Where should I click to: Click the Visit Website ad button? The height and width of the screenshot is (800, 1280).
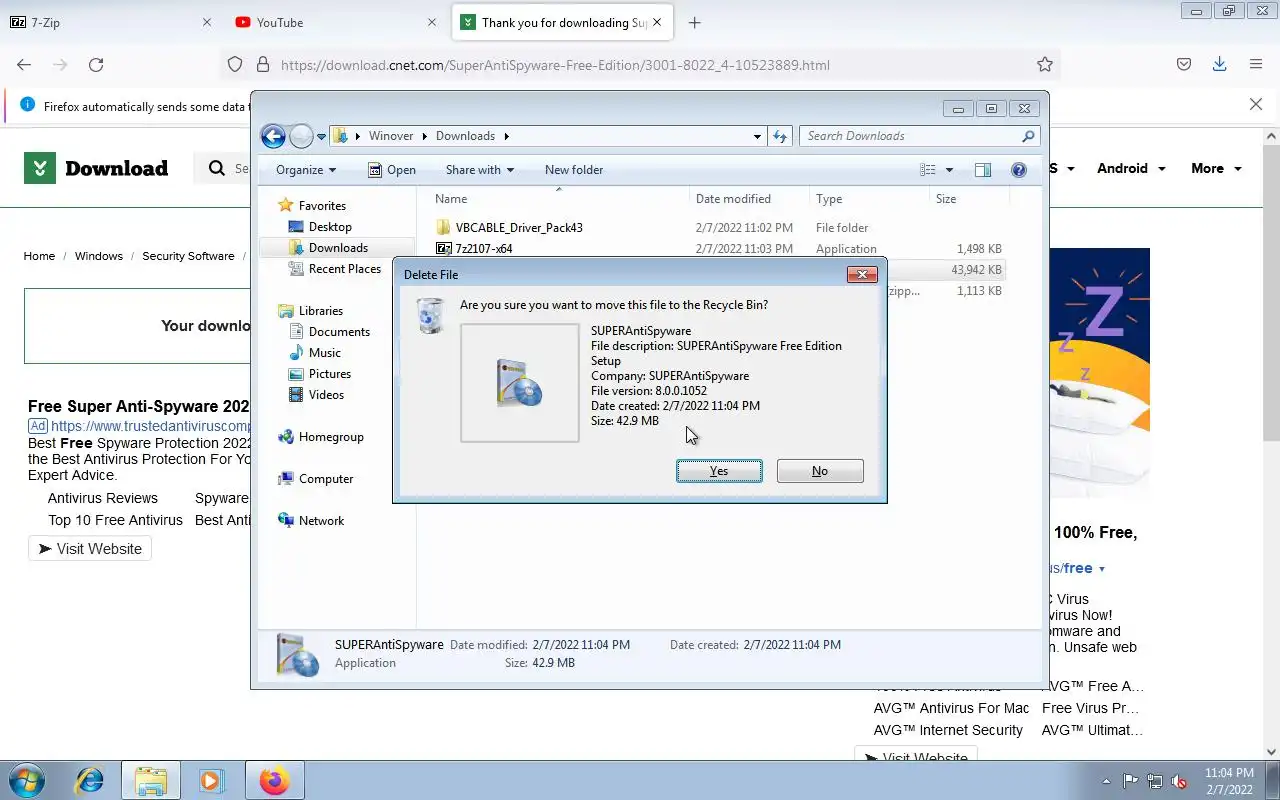[x=90, y=548]
